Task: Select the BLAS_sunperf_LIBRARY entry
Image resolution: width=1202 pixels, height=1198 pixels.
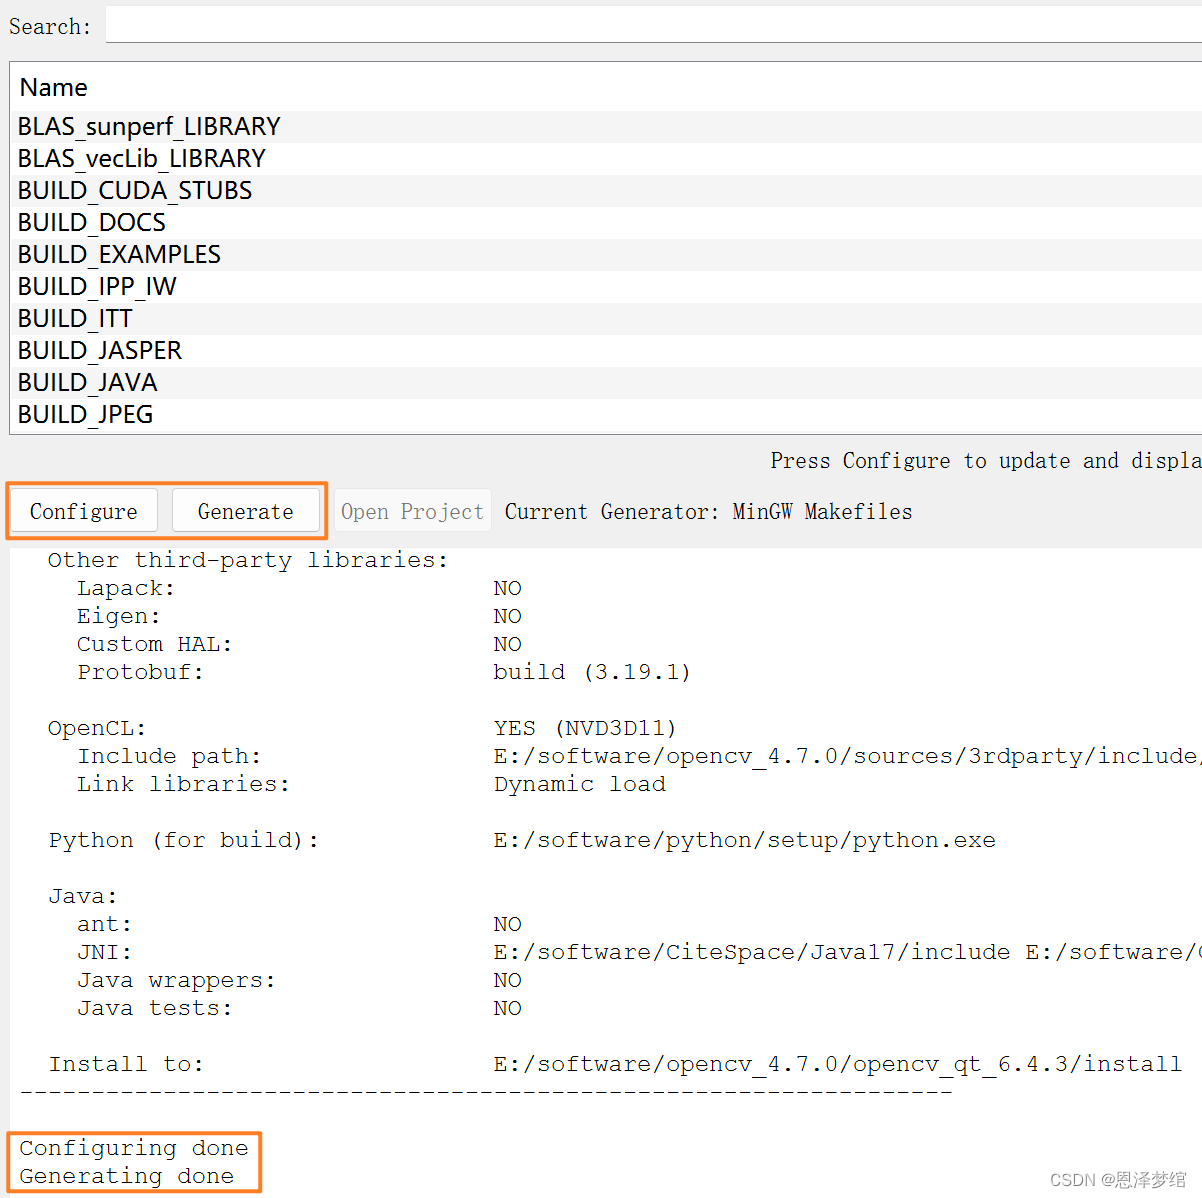Action: 148,126
